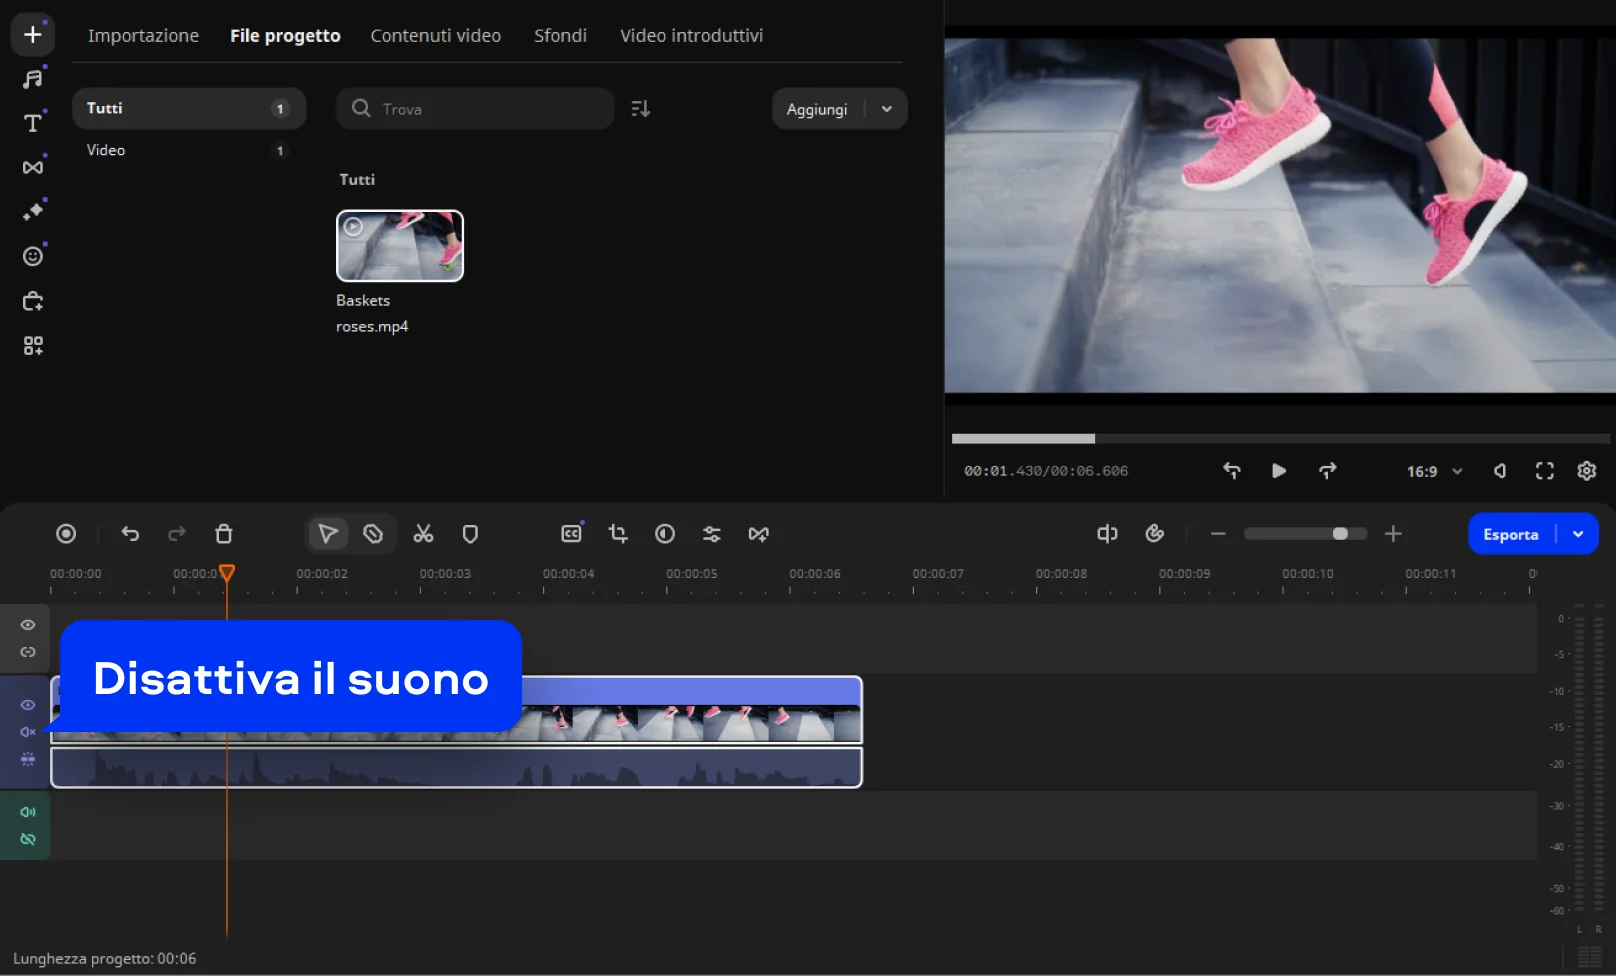The width and height of the screenshot is (1616, 976).
Task: Click the crop and rotate tool
Action: coord(618,534)
